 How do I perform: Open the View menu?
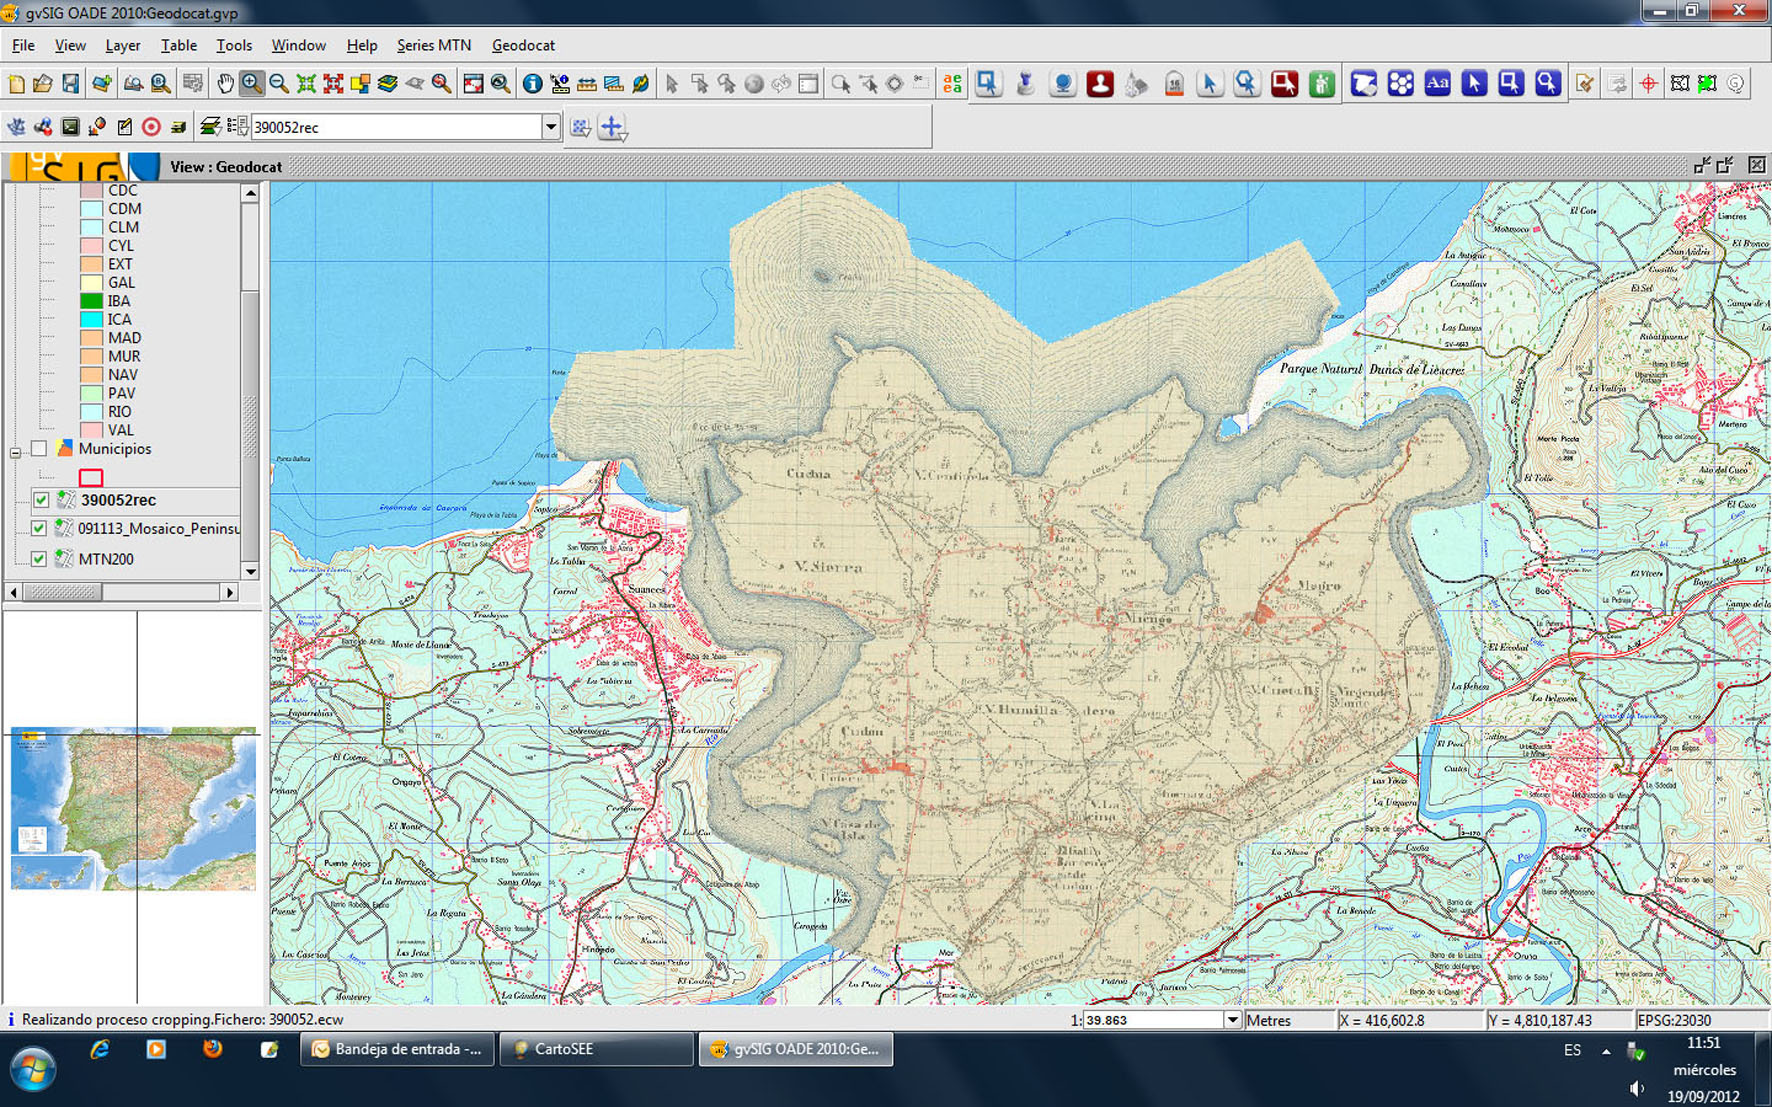coord(70,45)
